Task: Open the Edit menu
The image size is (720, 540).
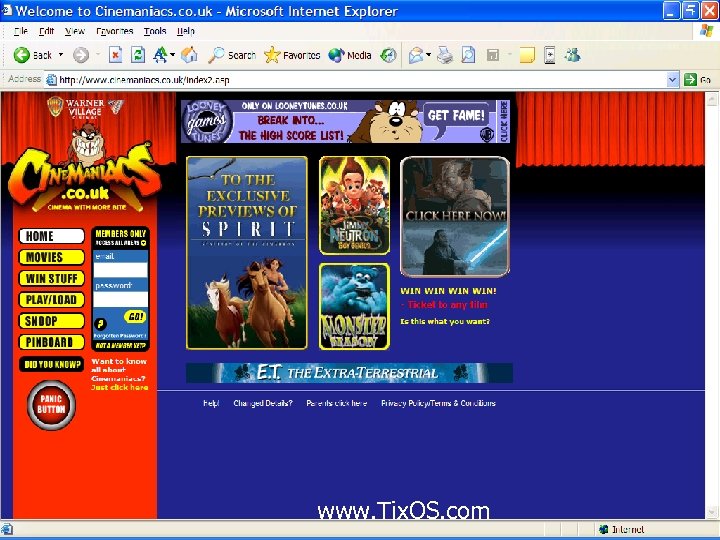Action: [46, 31]
